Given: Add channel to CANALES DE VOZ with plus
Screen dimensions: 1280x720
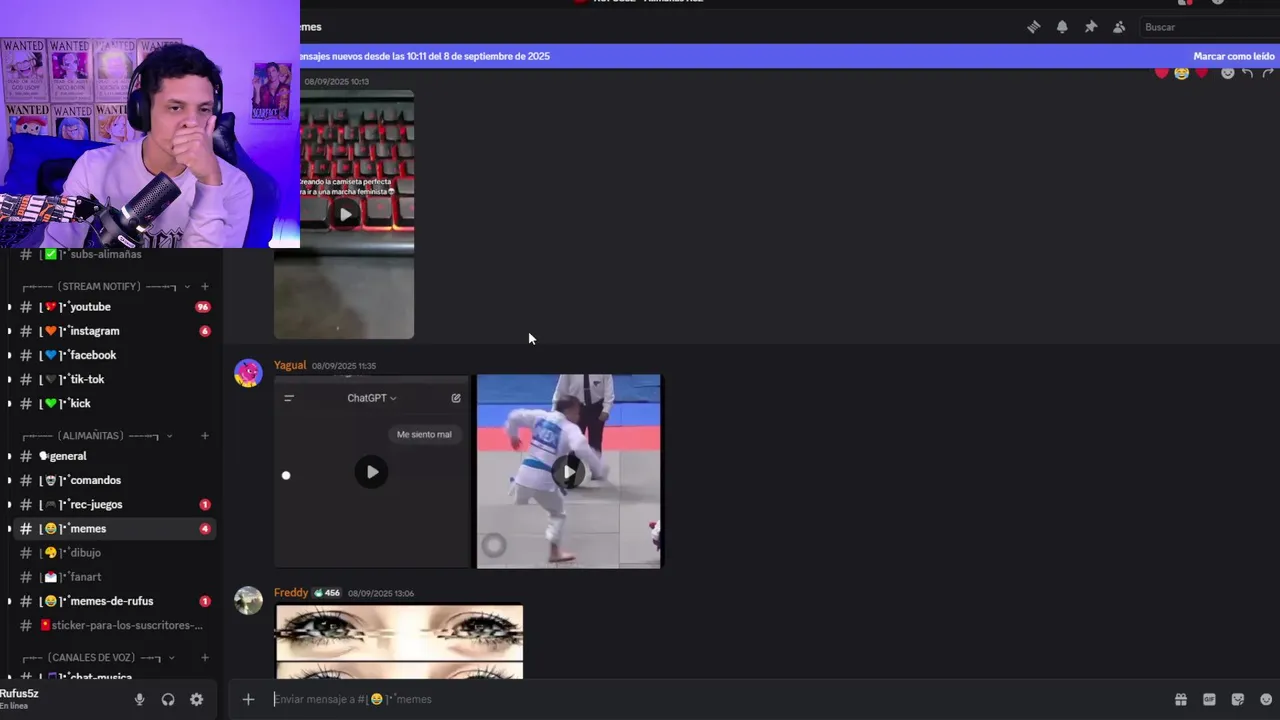Looking at the screenshot, I should click(205, 658).
